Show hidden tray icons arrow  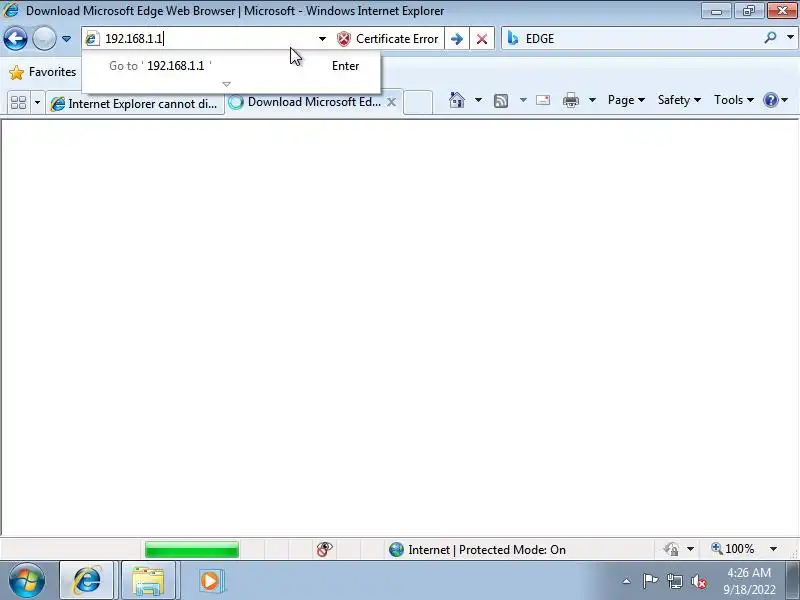point(627,581)
